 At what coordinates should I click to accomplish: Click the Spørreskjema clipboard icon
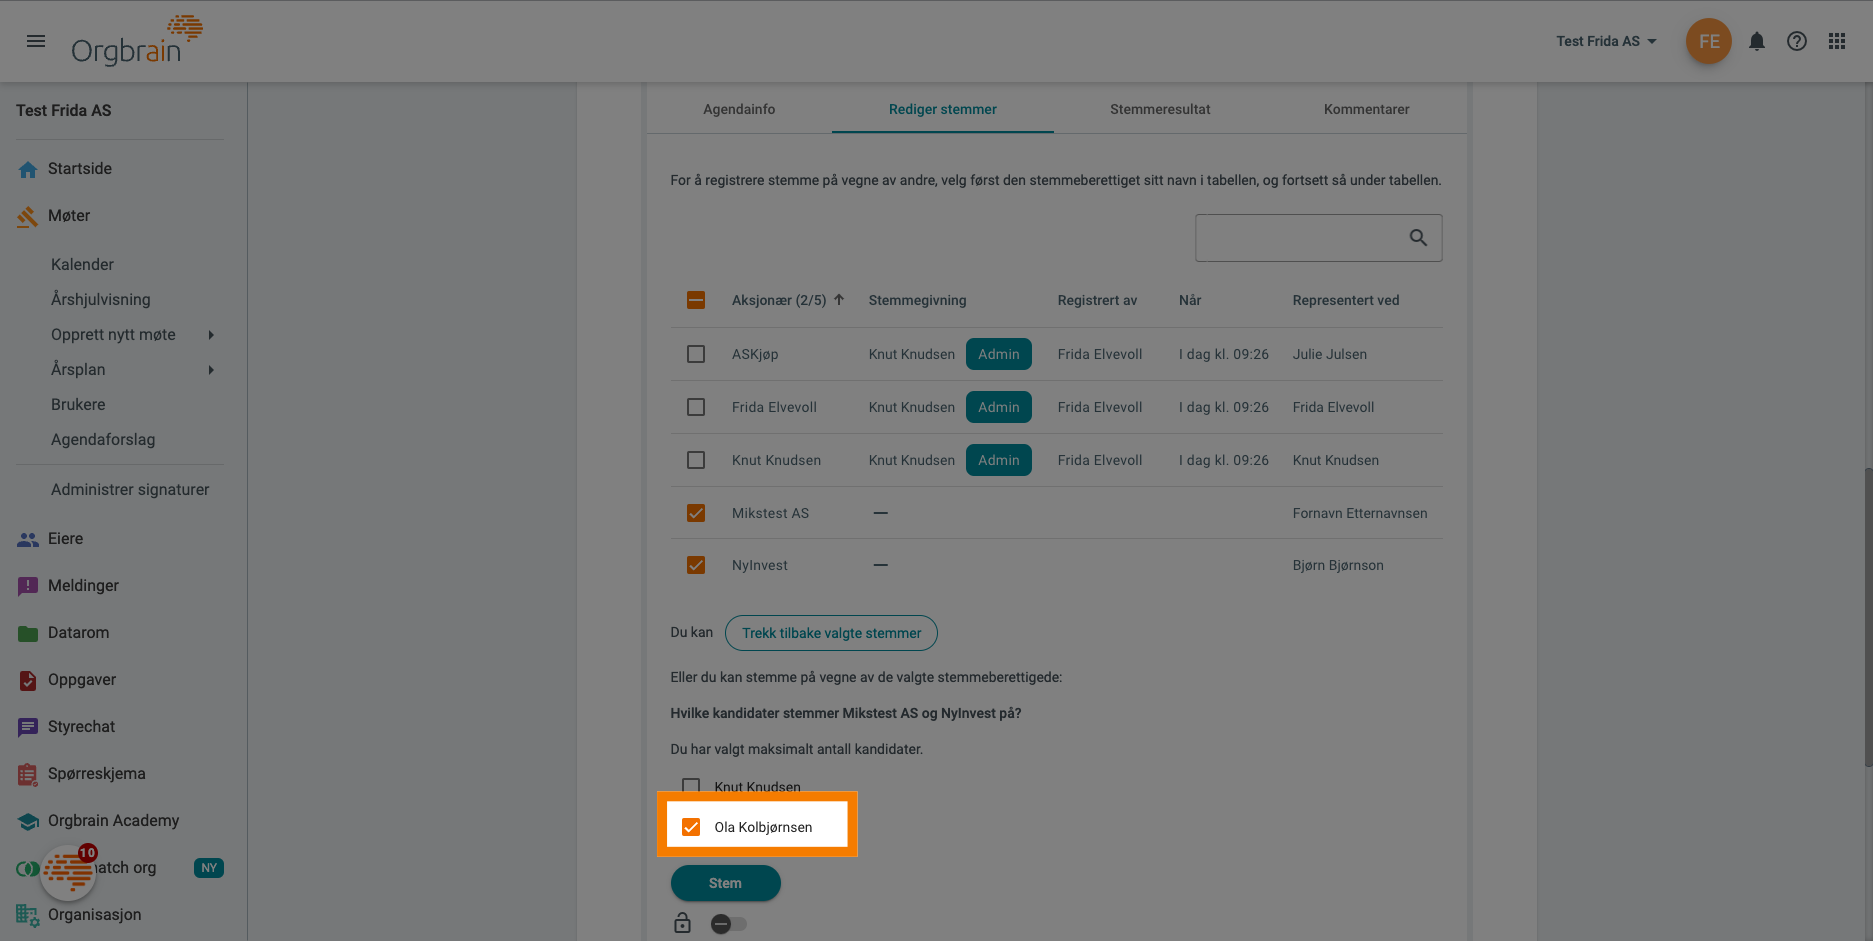28,774
